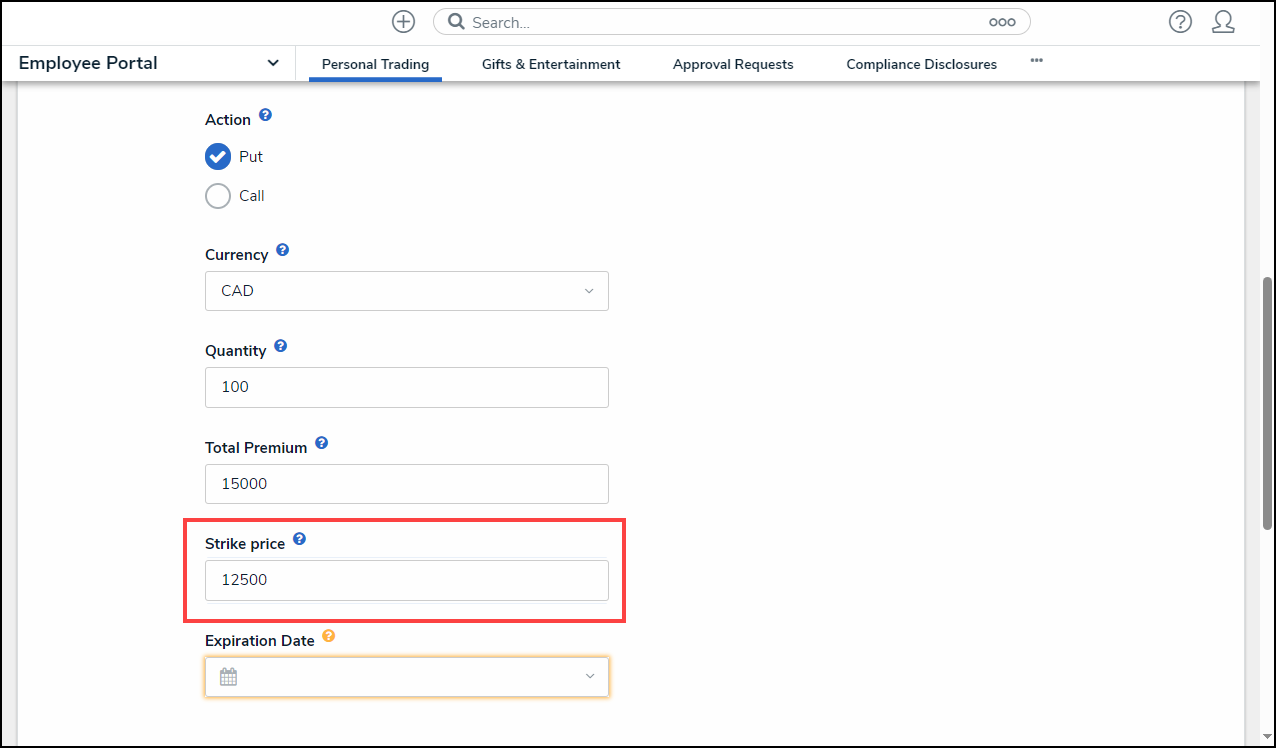Click the Strike price help icon
Viewport: 1276px width, 748px height.
(299, 539)
